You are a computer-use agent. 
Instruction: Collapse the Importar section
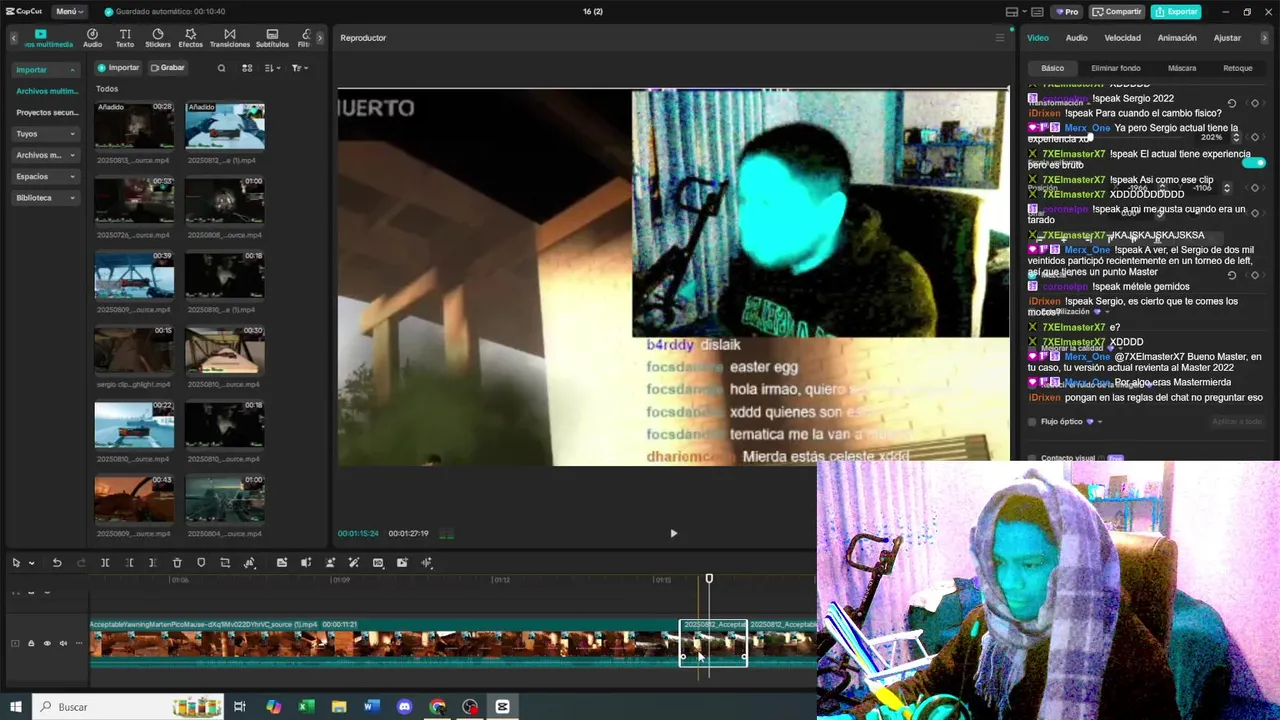[46, 70]
